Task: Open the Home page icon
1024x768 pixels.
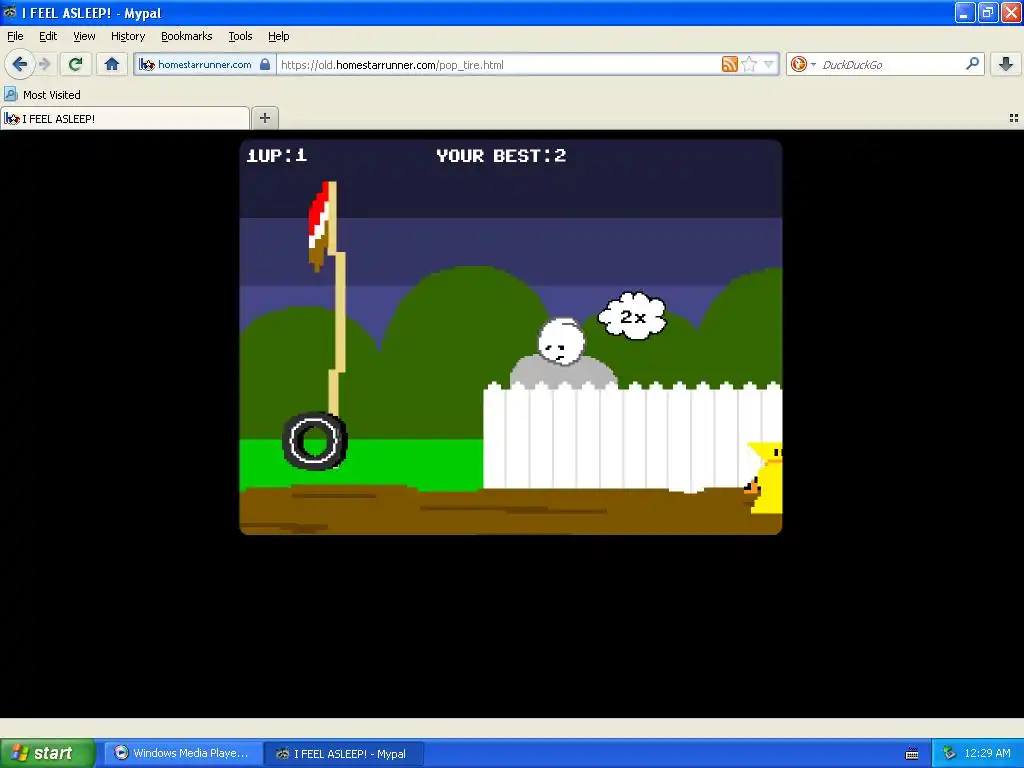Action: (112, 64)
